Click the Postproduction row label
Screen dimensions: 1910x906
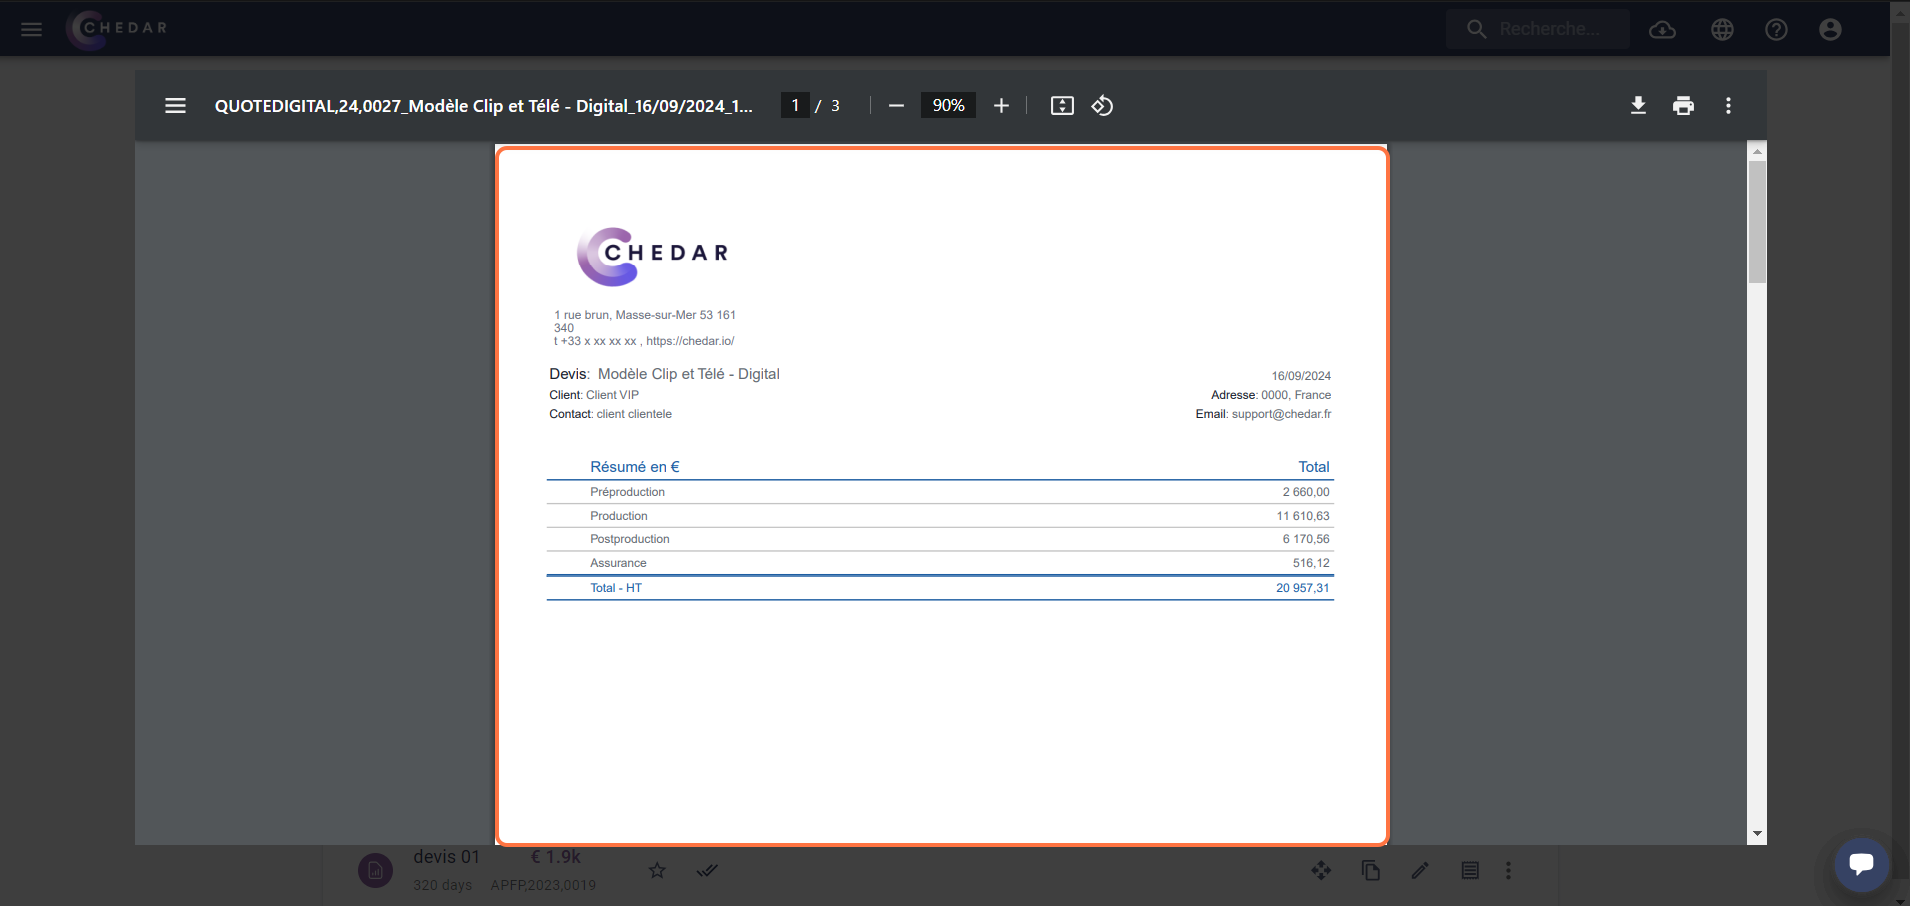point(630,539)
